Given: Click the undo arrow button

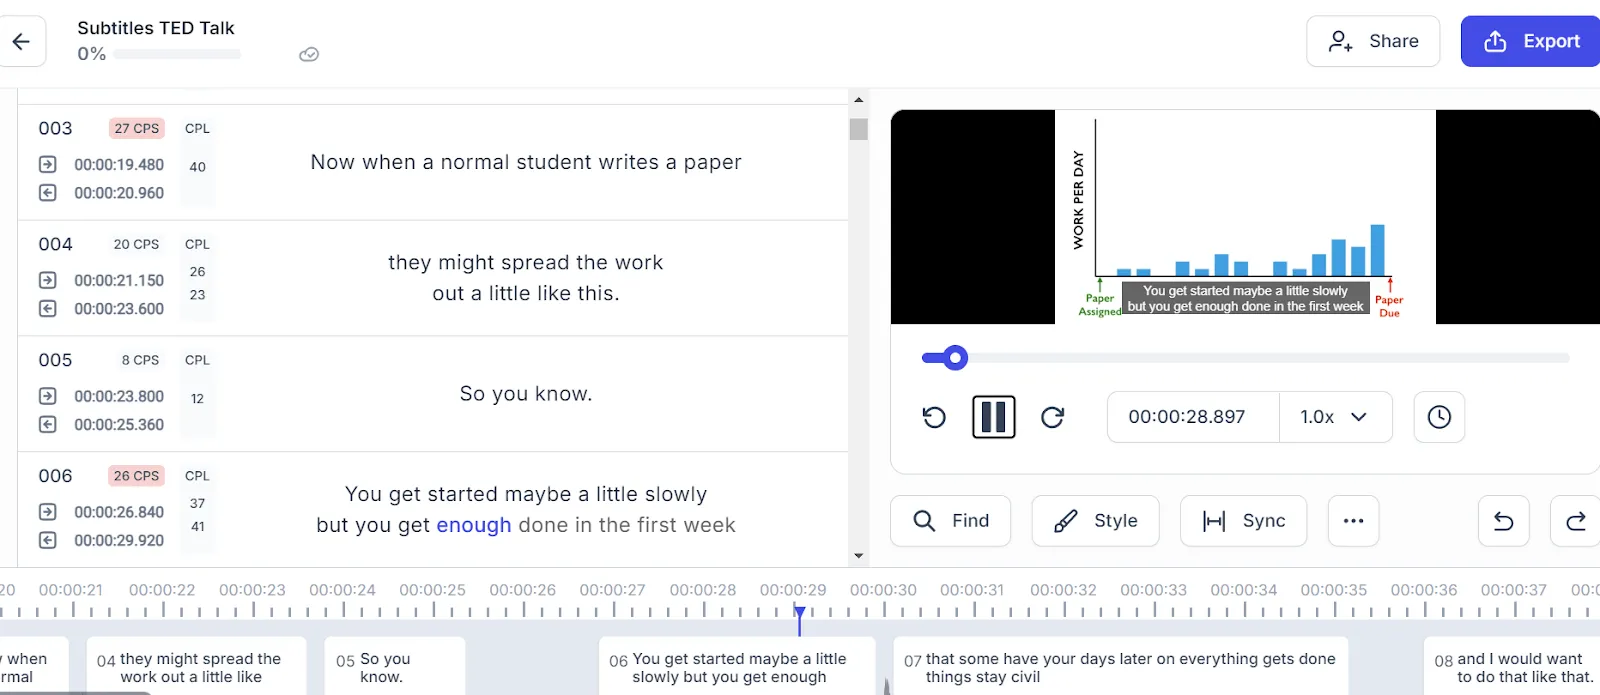Looking at the screenshot, I should point(1504,521).
